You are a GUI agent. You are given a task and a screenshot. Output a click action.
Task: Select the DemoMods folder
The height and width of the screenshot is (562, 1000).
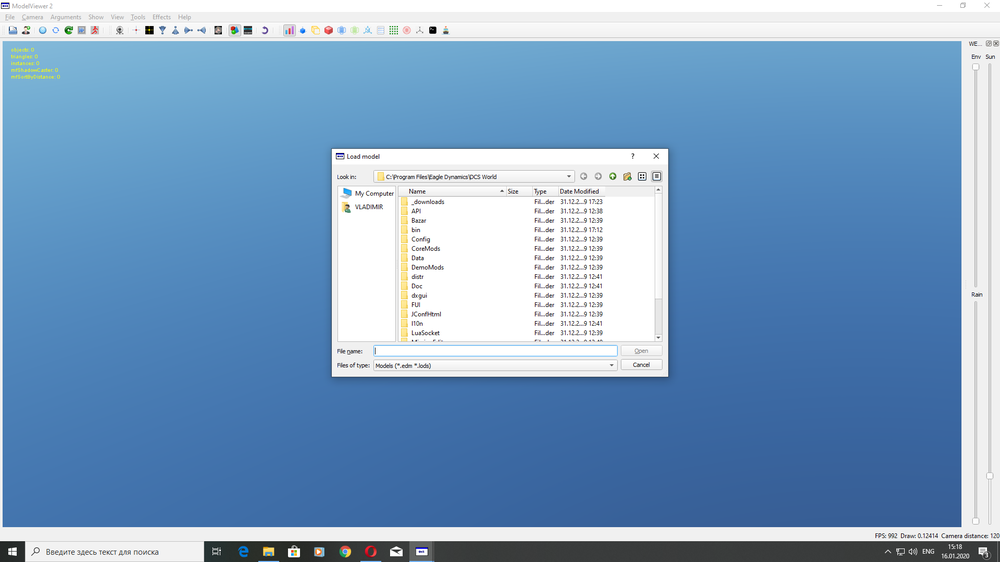(x=427, y=267)
